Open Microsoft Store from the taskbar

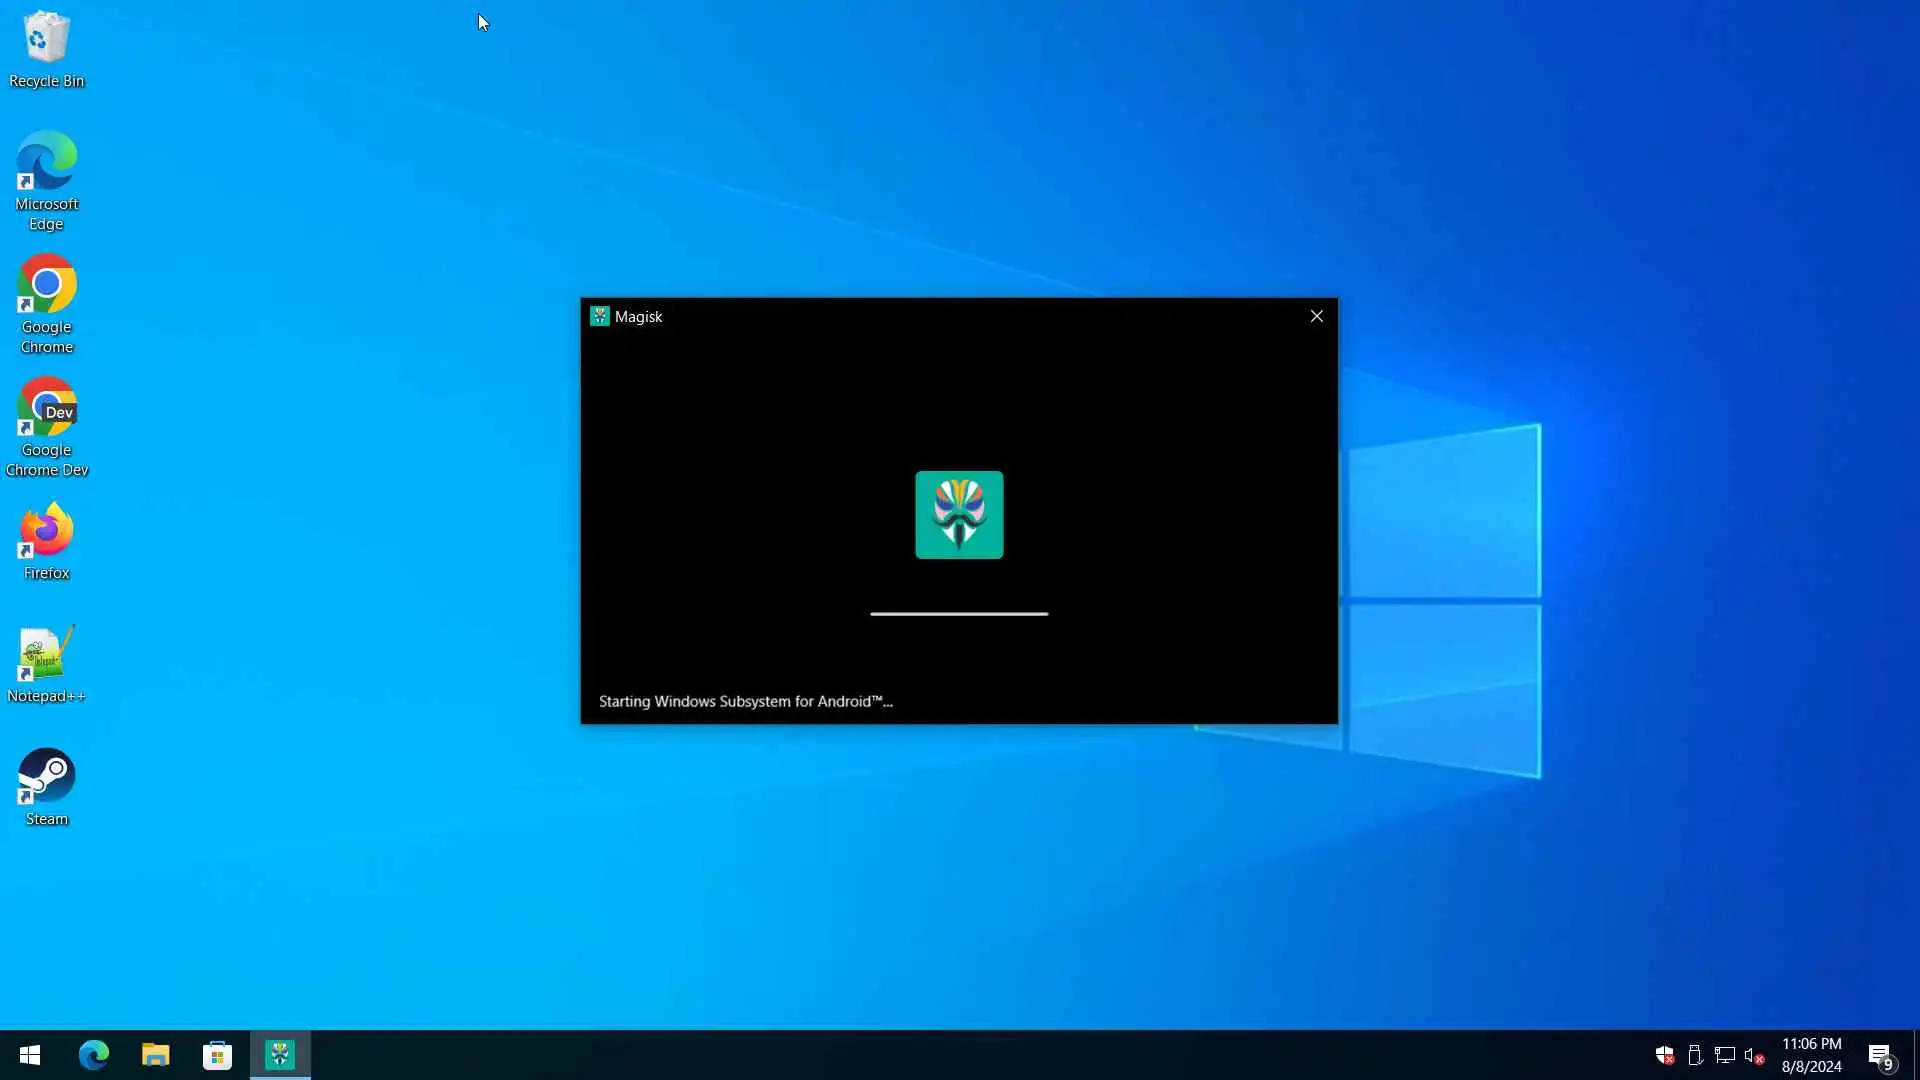[218, 1055]
